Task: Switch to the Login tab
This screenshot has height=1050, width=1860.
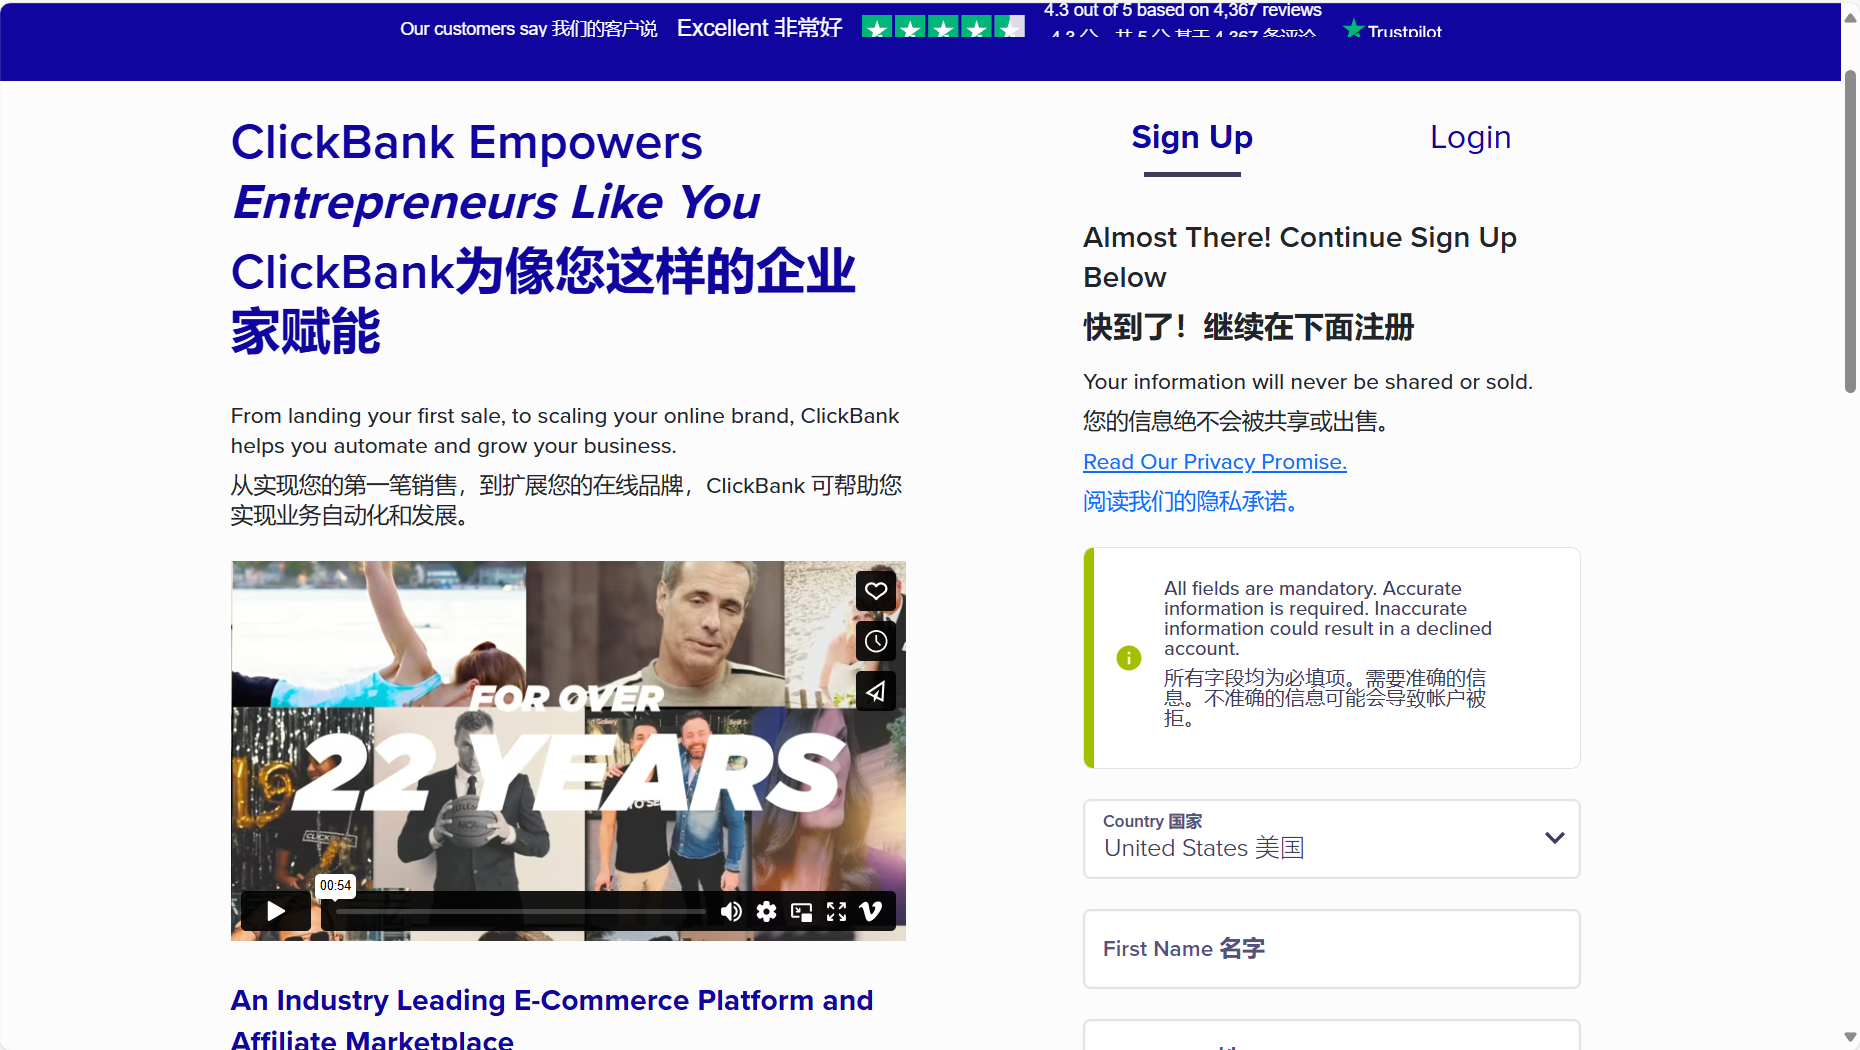Action: tap(1470, 138)
